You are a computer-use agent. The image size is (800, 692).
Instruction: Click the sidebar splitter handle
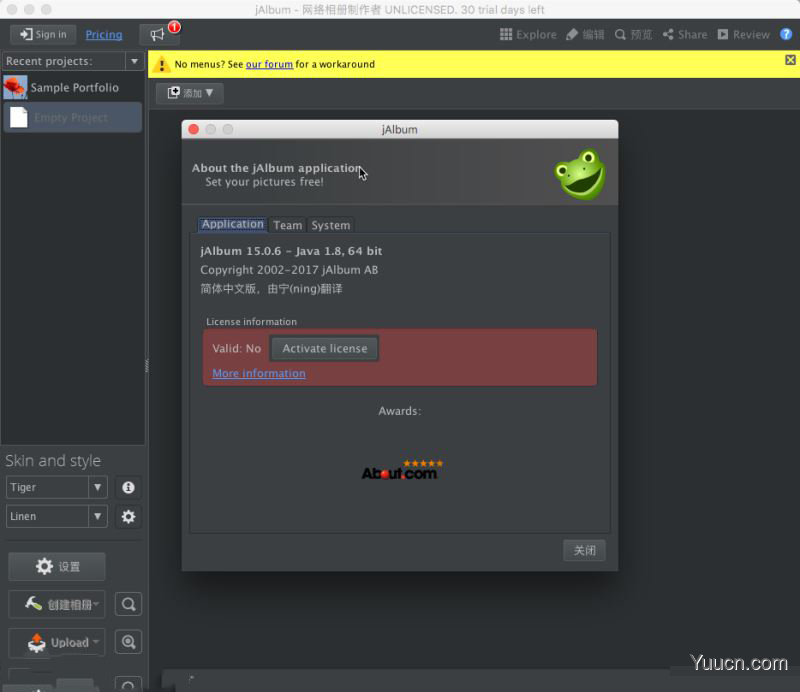(147, 365)
